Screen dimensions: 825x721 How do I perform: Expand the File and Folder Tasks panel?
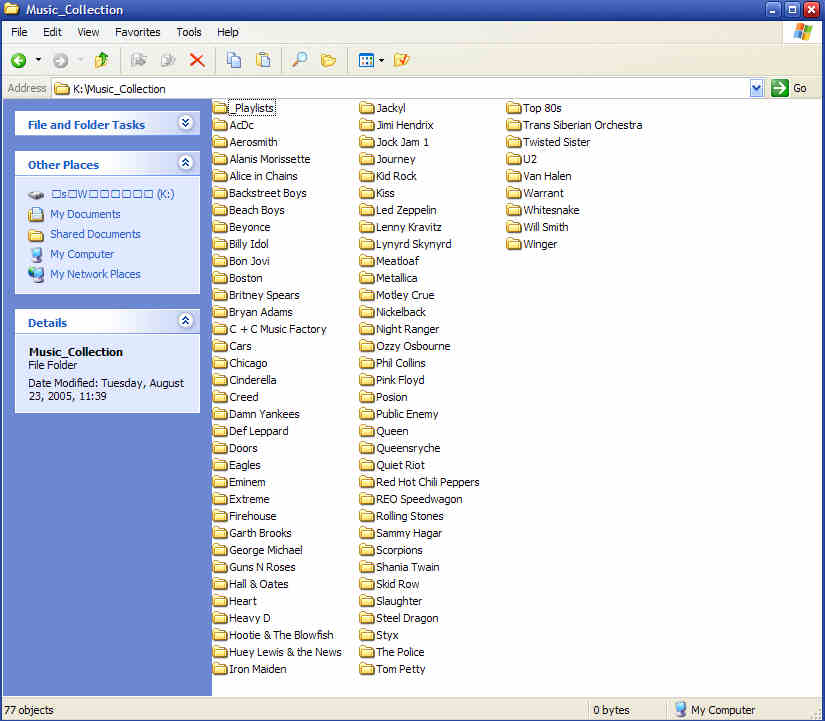point(185,123)
